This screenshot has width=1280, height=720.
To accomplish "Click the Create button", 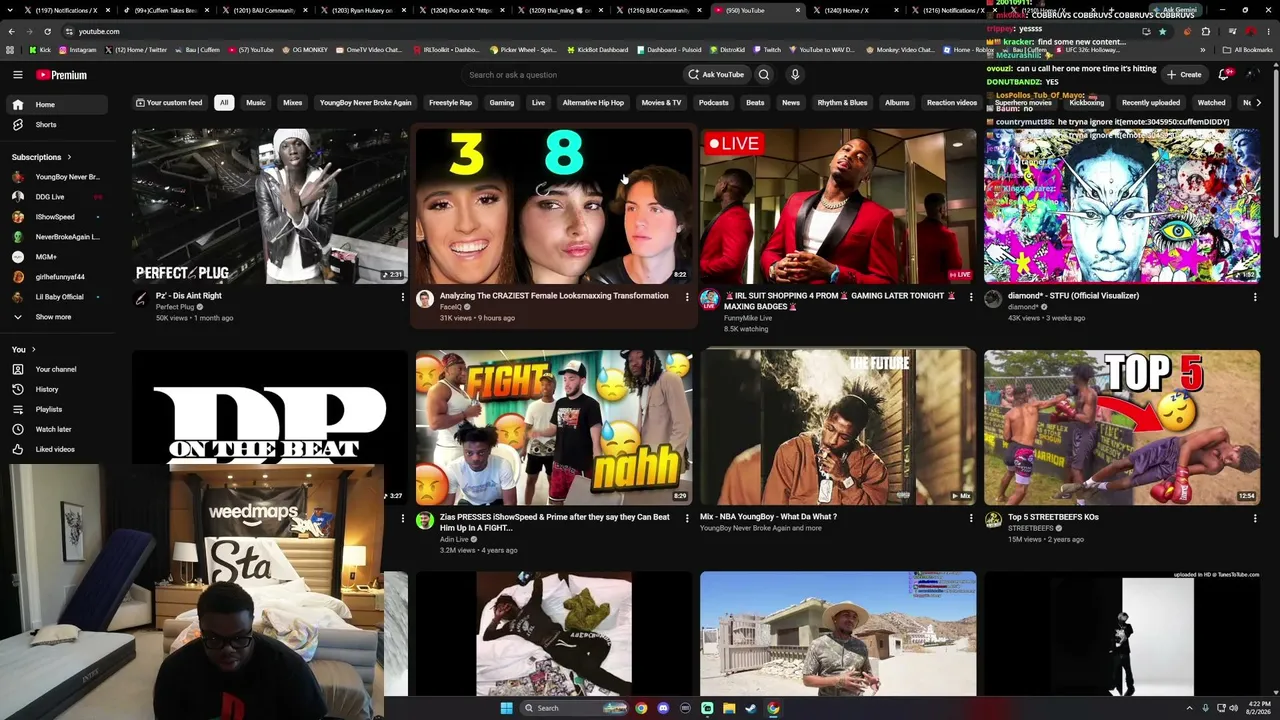I will 1184,75.
